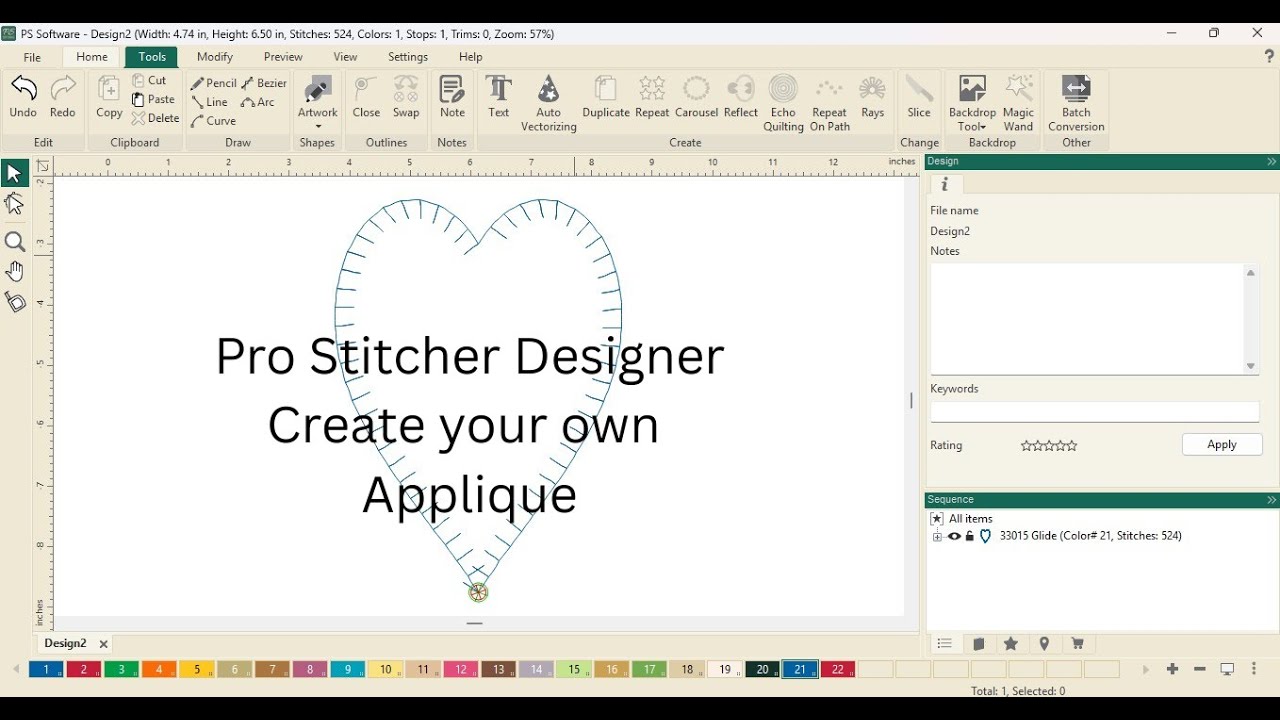
Task: Click the Repeat tool
Action: pyautogui.click(x=652, y=97)
